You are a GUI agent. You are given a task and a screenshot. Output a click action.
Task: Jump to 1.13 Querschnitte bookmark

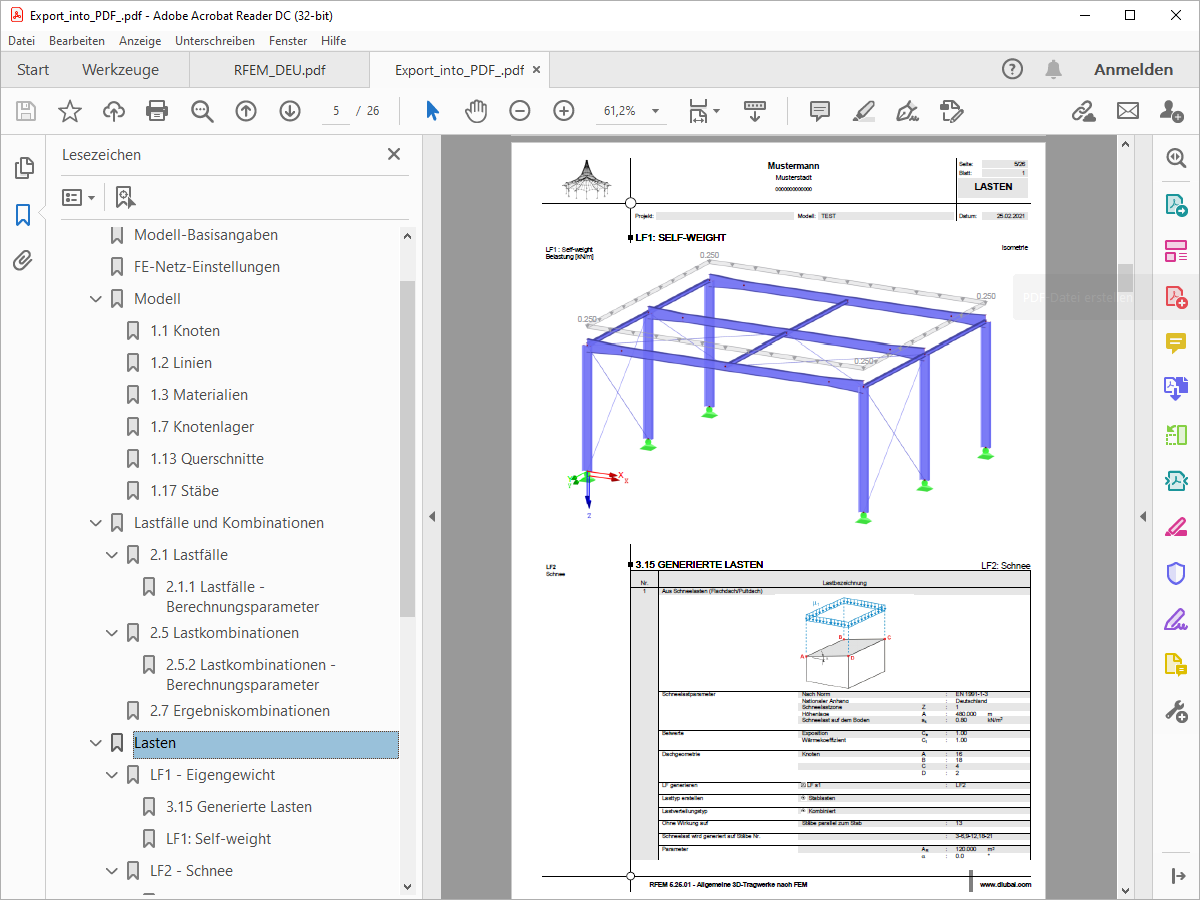click(207, 459)
